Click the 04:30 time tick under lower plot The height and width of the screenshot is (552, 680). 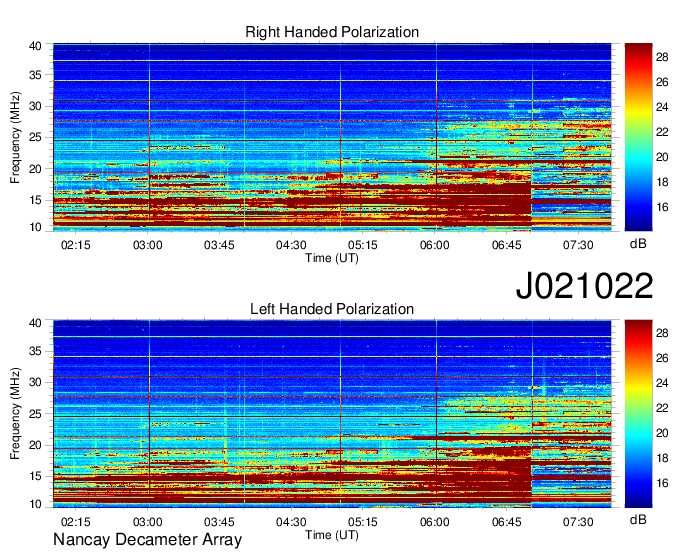tap(291, 522)
